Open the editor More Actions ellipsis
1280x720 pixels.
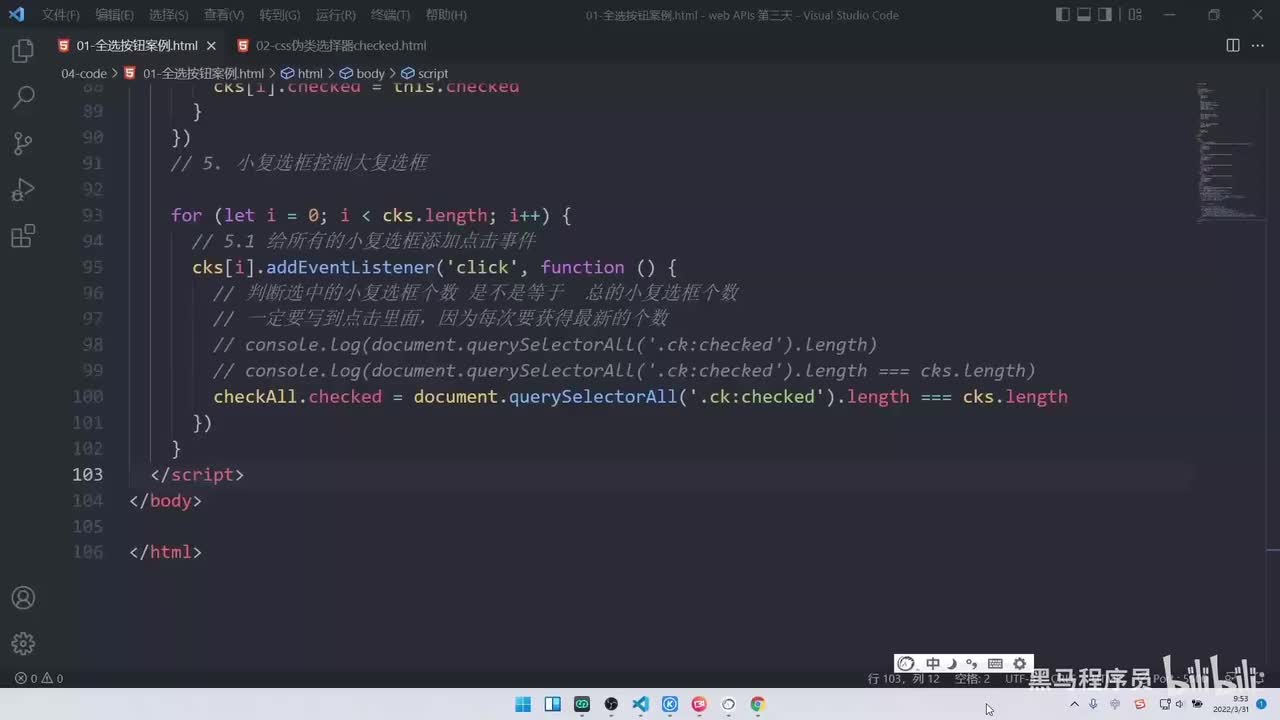click(1257, 45)
